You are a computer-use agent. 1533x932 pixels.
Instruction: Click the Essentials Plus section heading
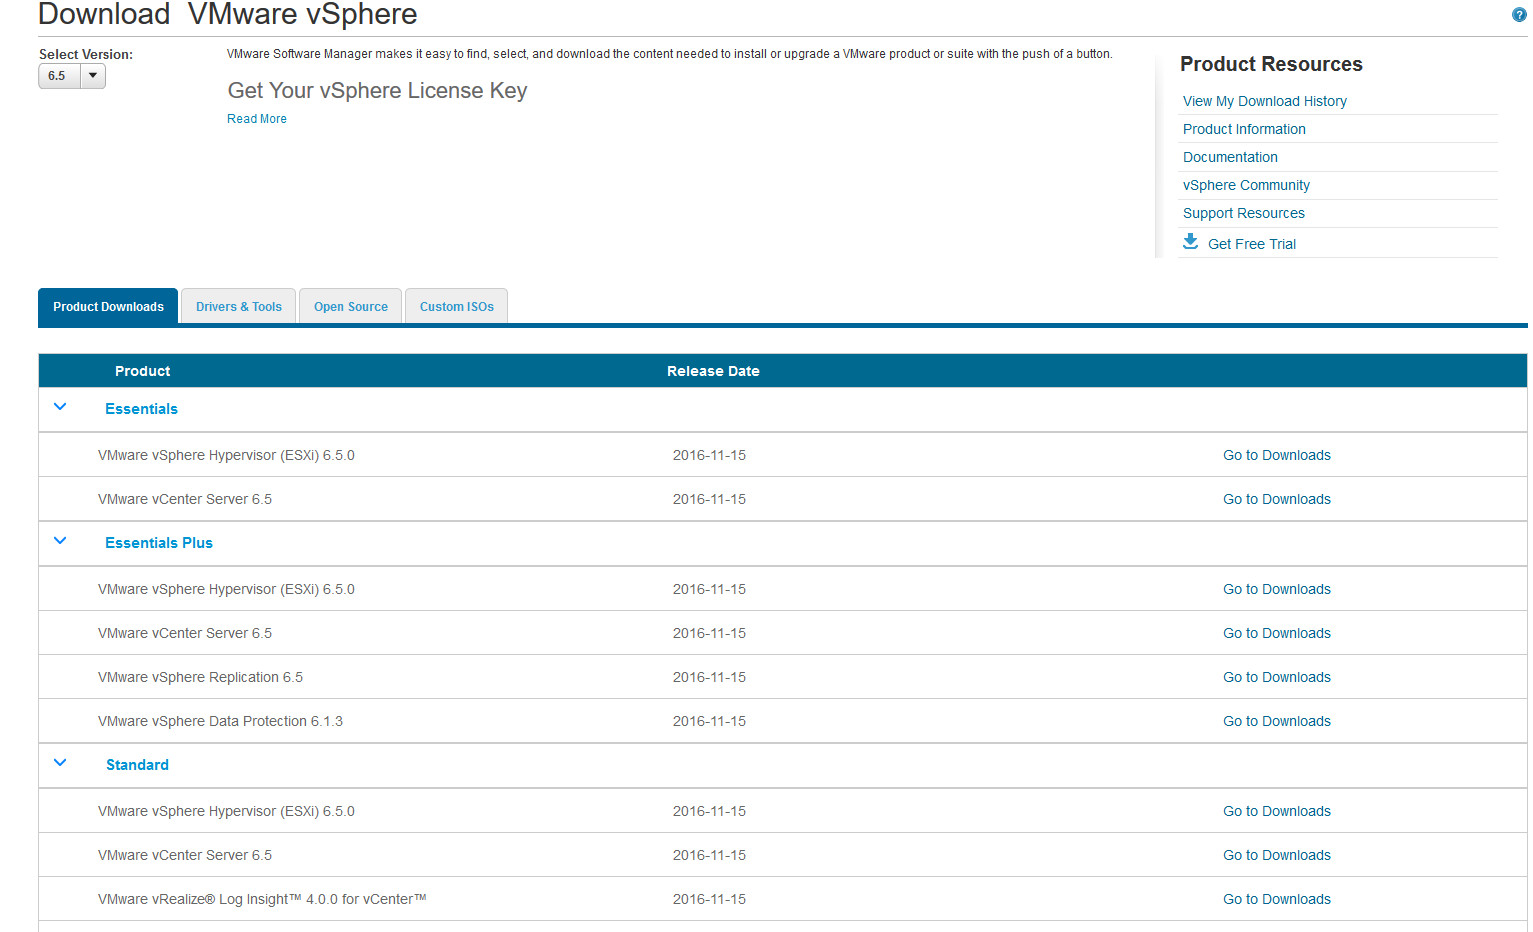(159, 543)
